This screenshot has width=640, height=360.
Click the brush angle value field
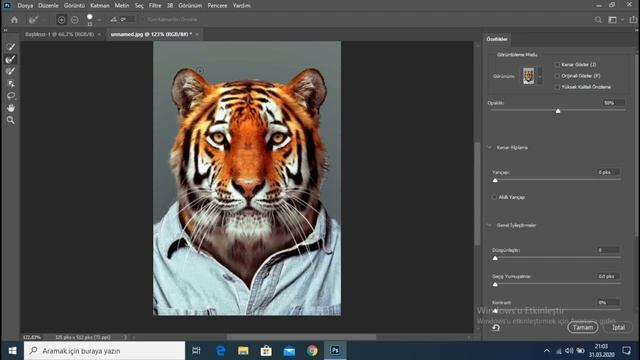(x=128, y=19)
